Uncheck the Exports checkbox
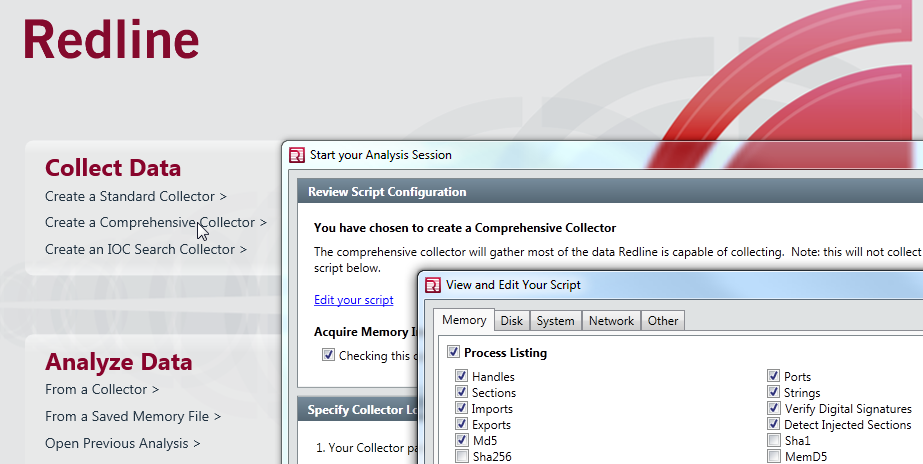 coord(462,423)
